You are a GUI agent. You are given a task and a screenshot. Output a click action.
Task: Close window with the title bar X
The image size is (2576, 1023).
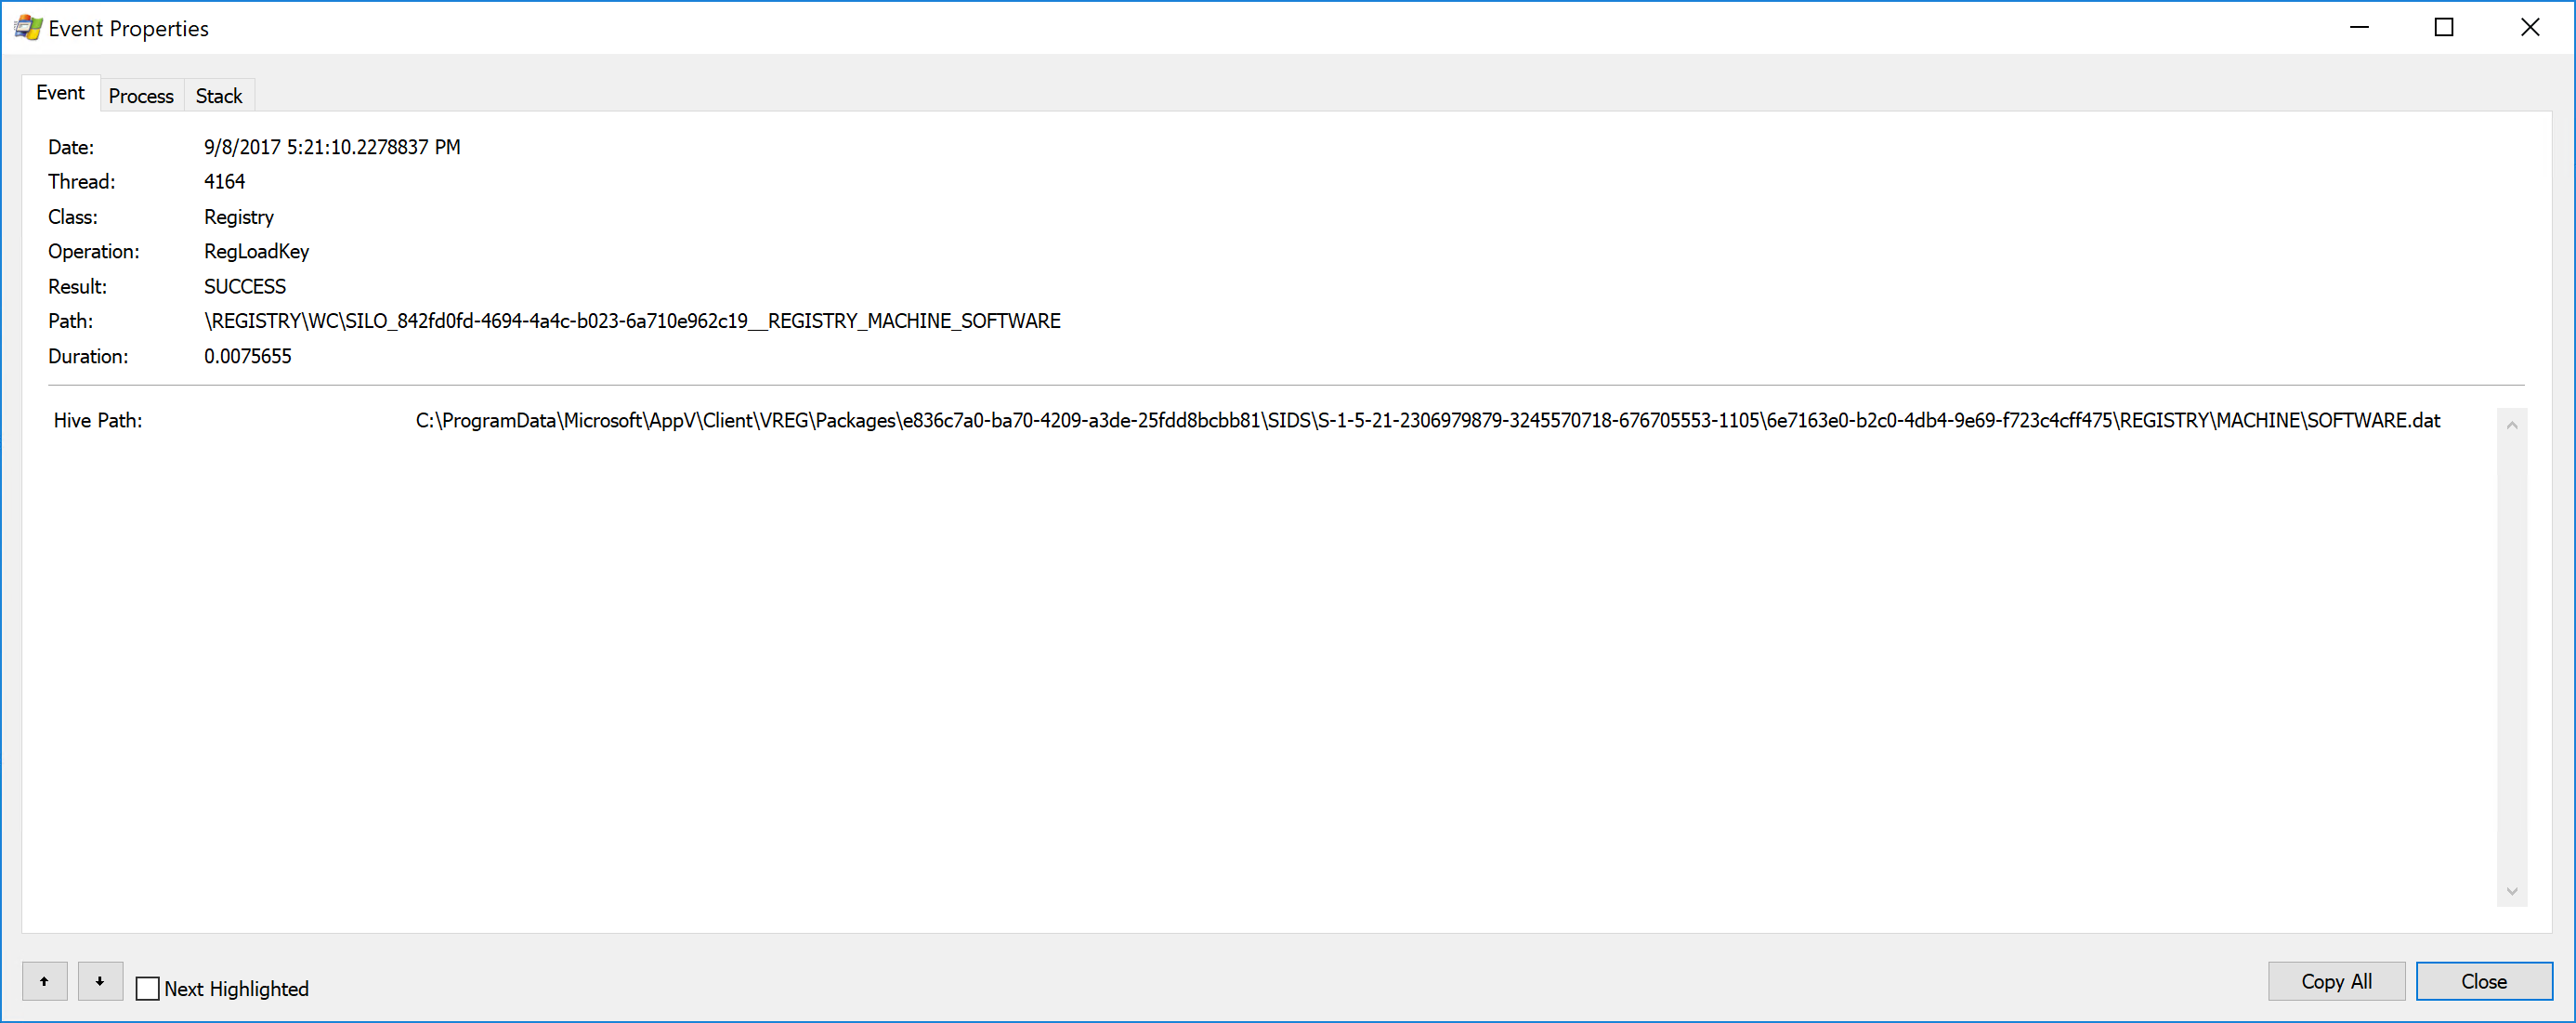pos(2530,27)
